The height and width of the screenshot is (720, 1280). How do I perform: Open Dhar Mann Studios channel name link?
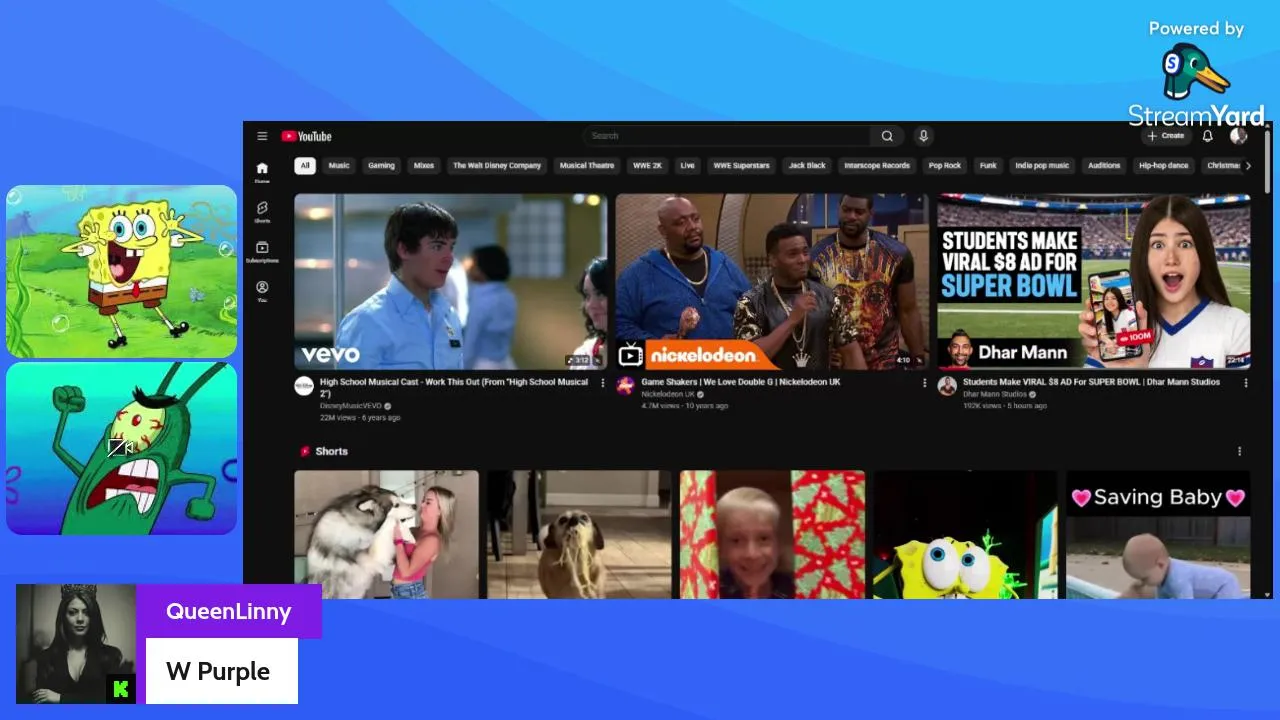[995, 394]
